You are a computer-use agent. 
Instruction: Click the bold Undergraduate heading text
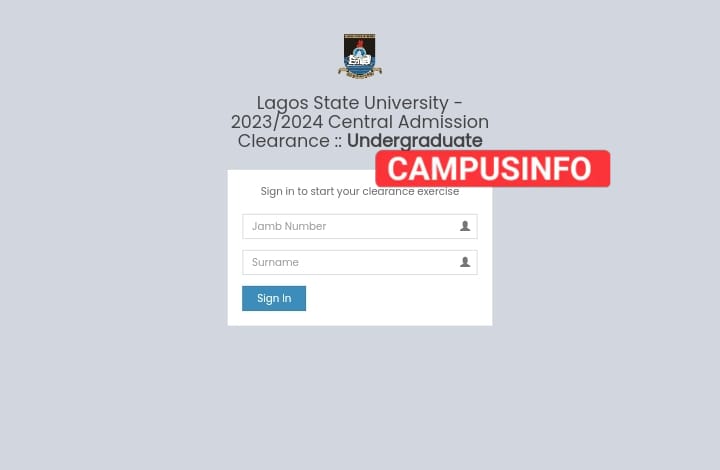[415, 141]
